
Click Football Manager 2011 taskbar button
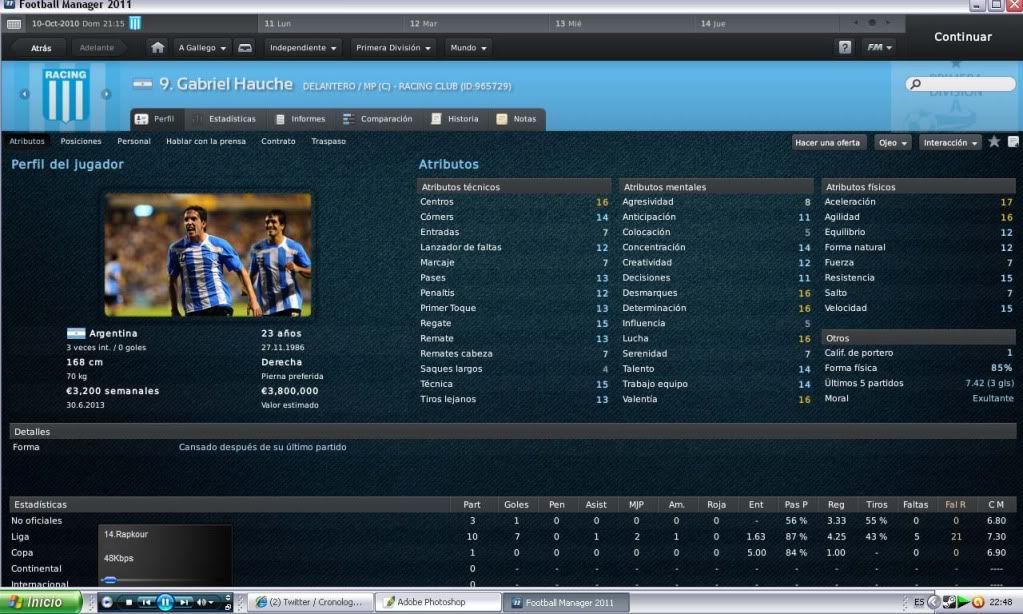566,602
